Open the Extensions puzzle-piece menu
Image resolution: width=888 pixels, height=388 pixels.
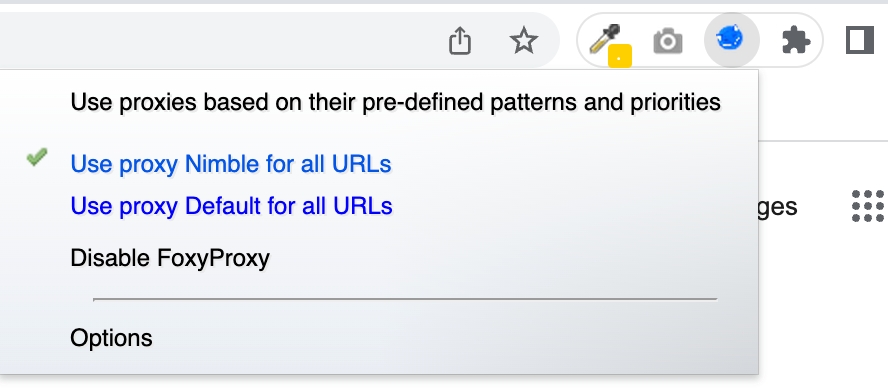click(795, 41)
